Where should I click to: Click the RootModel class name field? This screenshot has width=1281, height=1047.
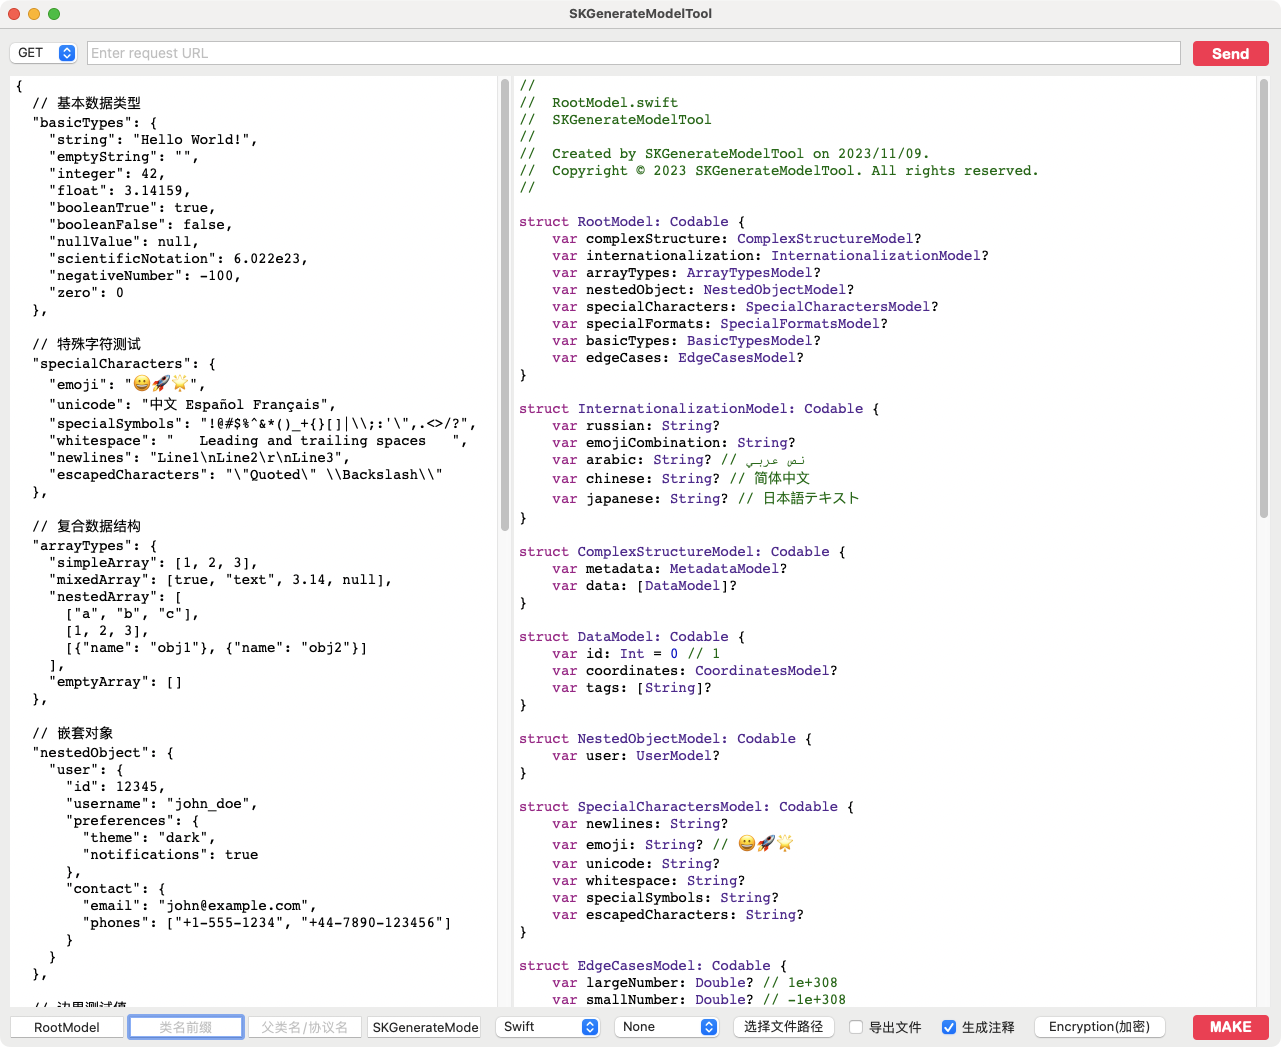point(67,1027)
